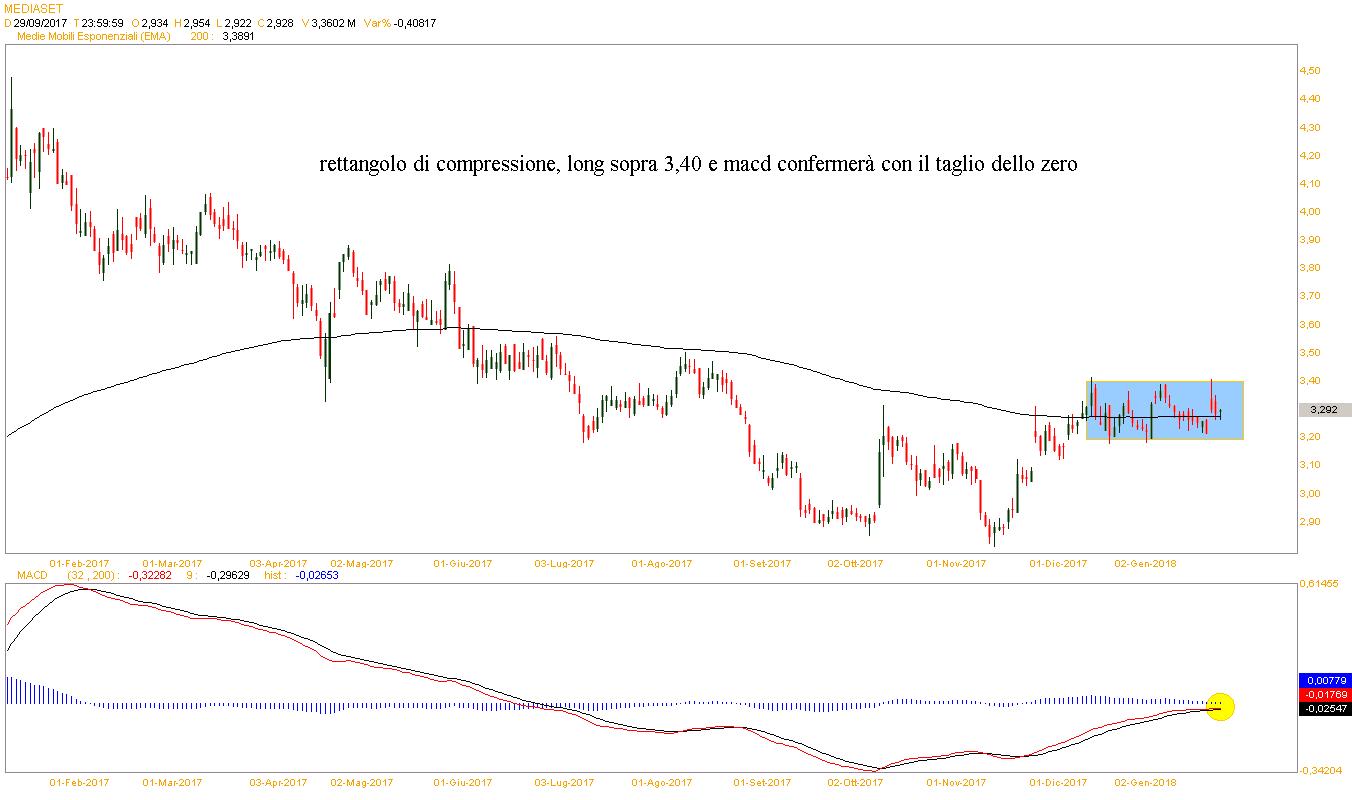Select the blue compression rectangle on chart
This screenshot has width=1352, height=800.
click(x=1164, y=410)
